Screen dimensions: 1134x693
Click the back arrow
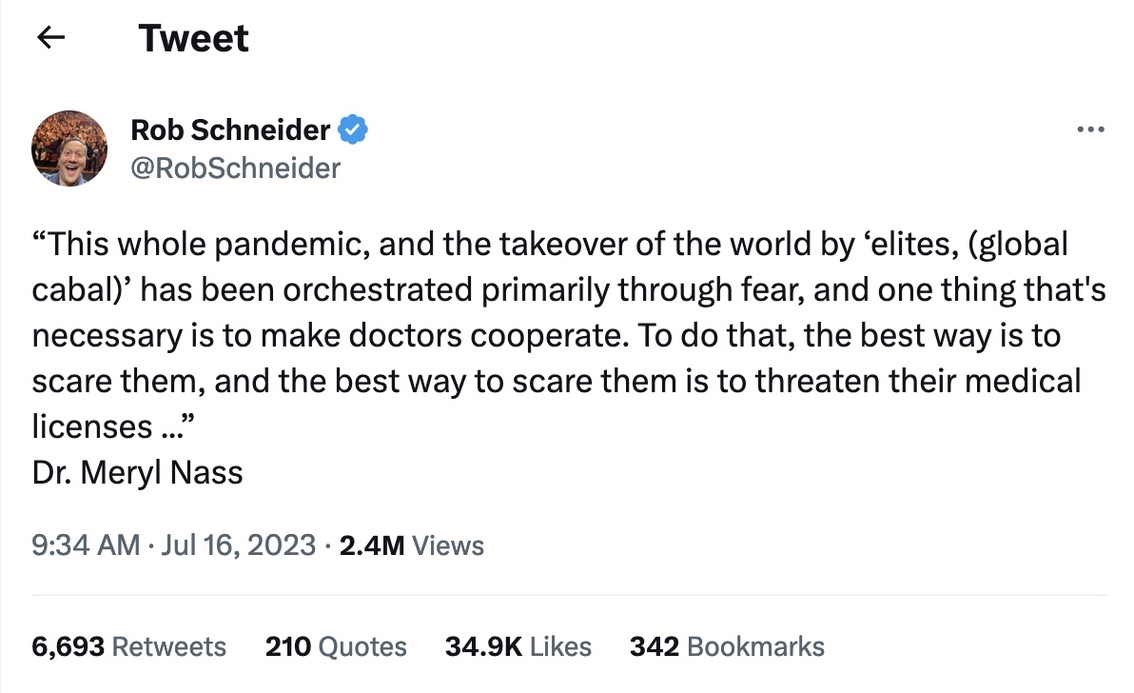pos(50,38)
